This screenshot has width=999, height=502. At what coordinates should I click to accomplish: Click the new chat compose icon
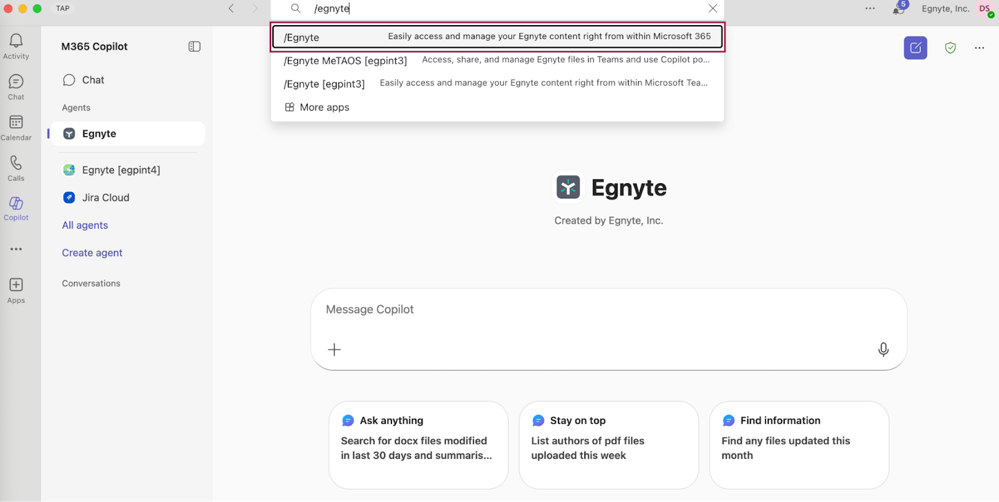coord(916,48)
